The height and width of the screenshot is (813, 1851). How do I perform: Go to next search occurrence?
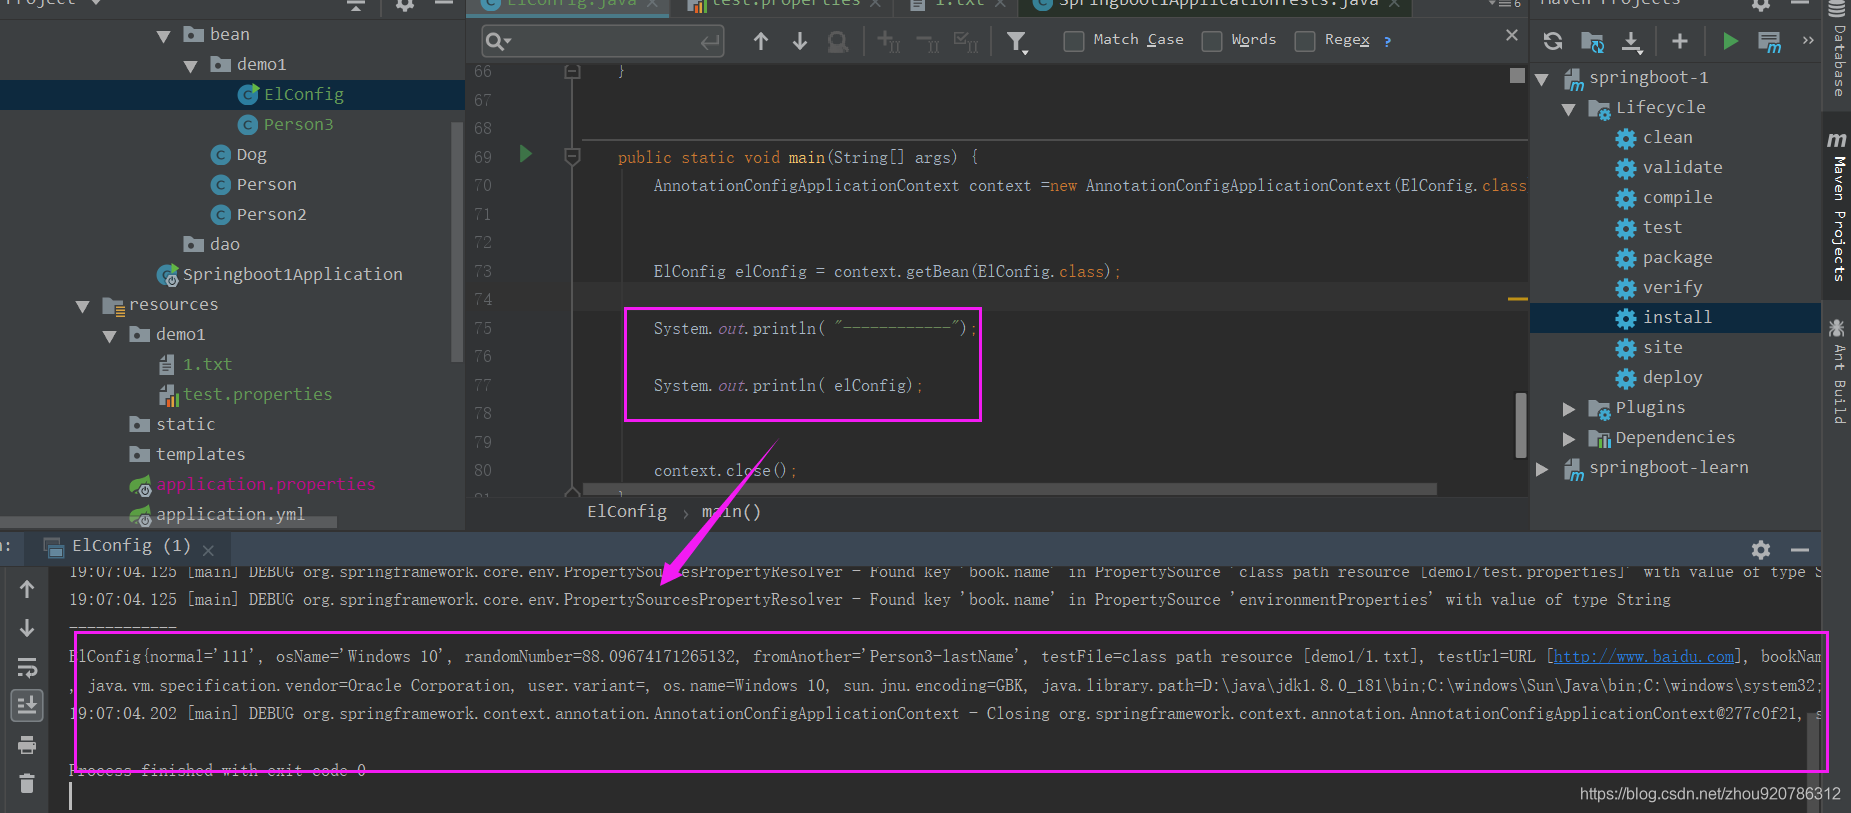coord(799,41)
